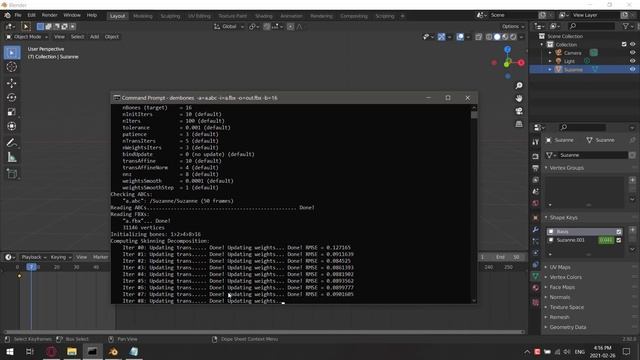
Task: Choose the Rotate tool
Action: coord(12,98)
